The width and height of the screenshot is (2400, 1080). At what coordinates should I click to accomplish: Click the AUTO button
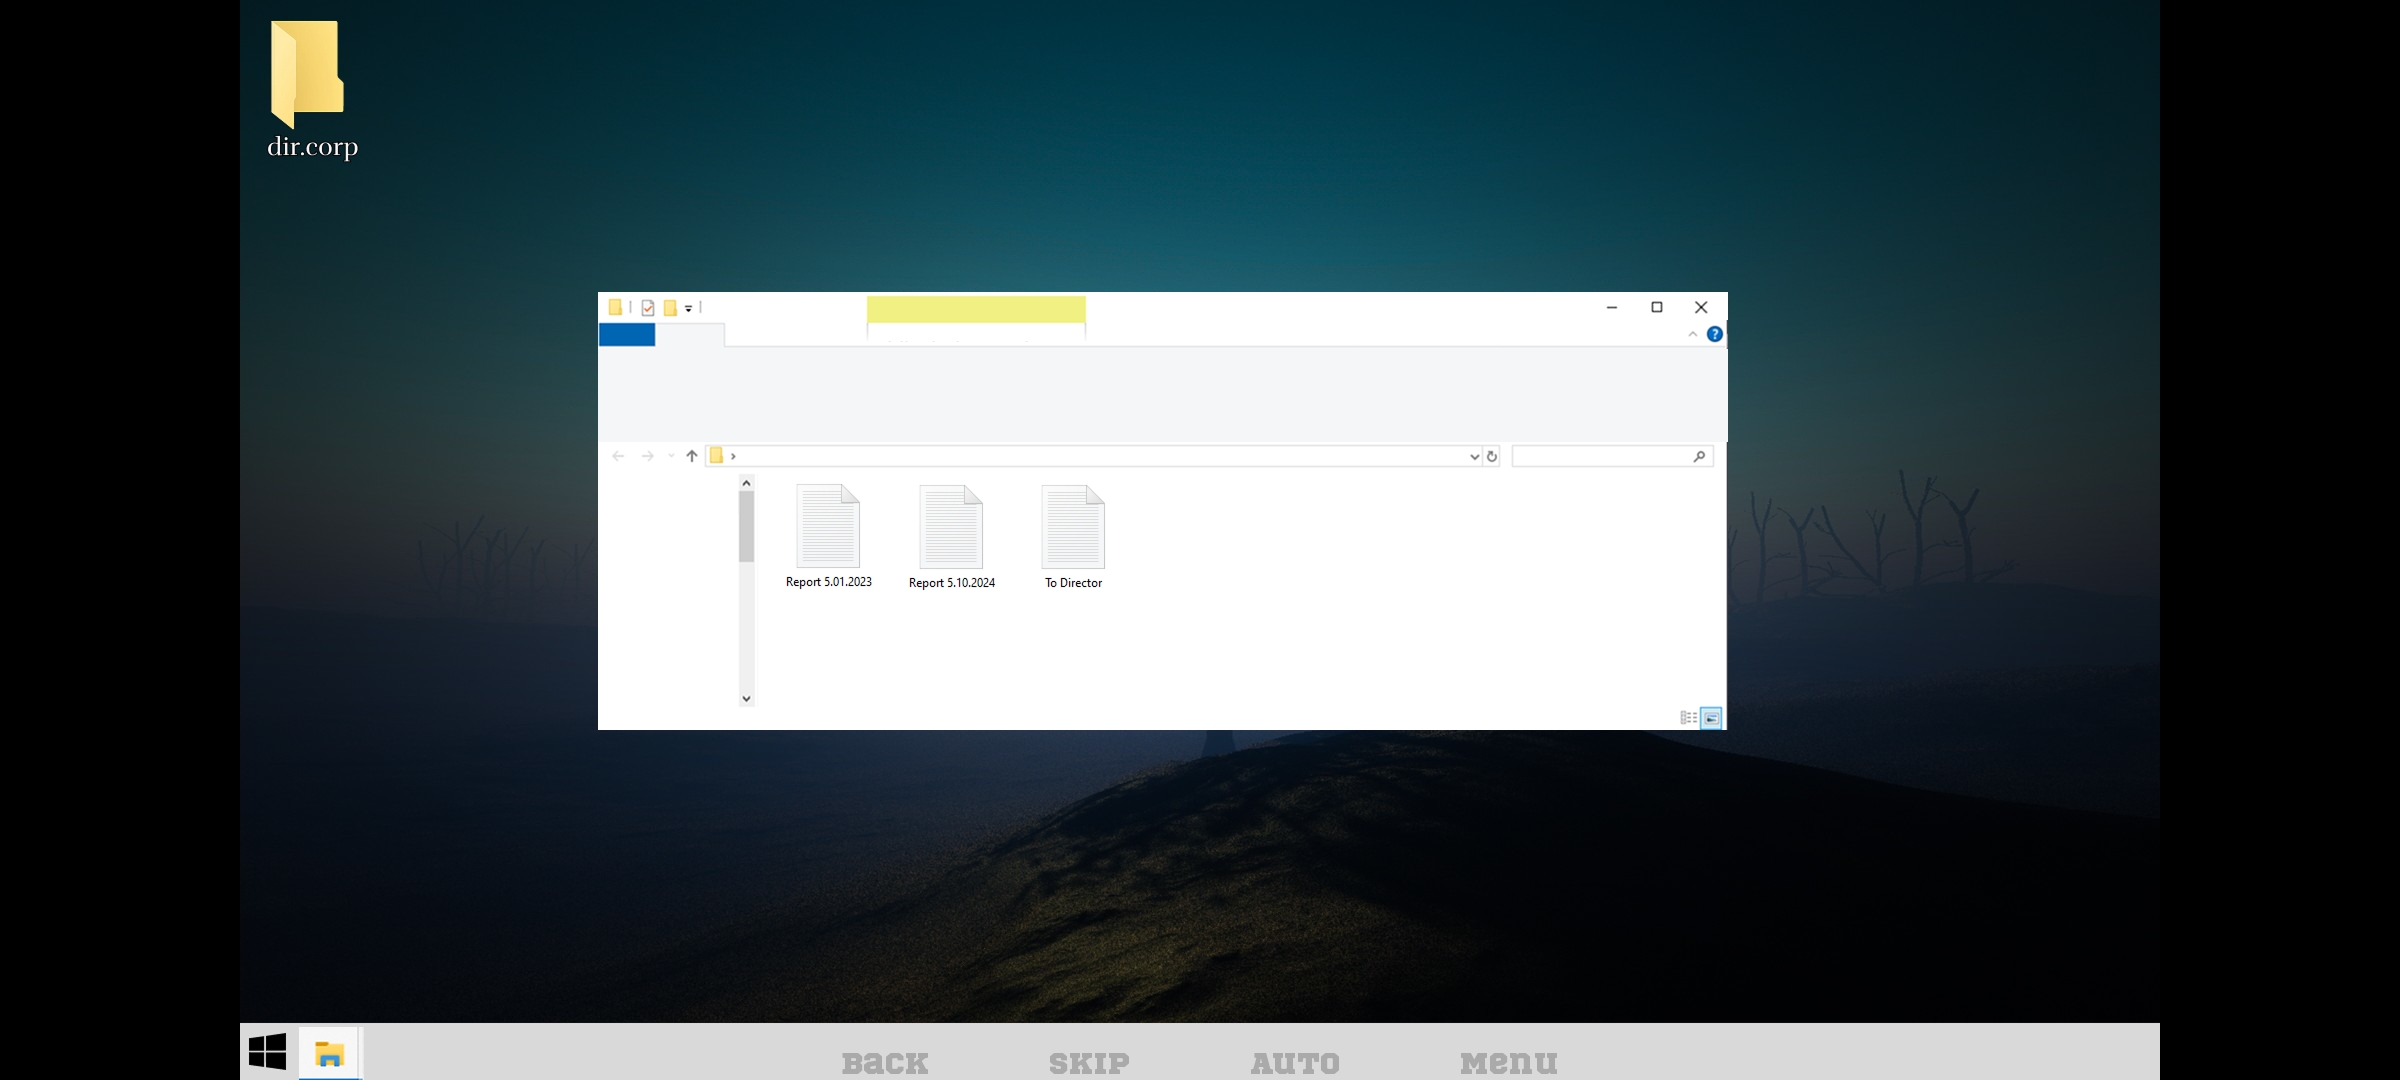(x=1295, y=1062)
